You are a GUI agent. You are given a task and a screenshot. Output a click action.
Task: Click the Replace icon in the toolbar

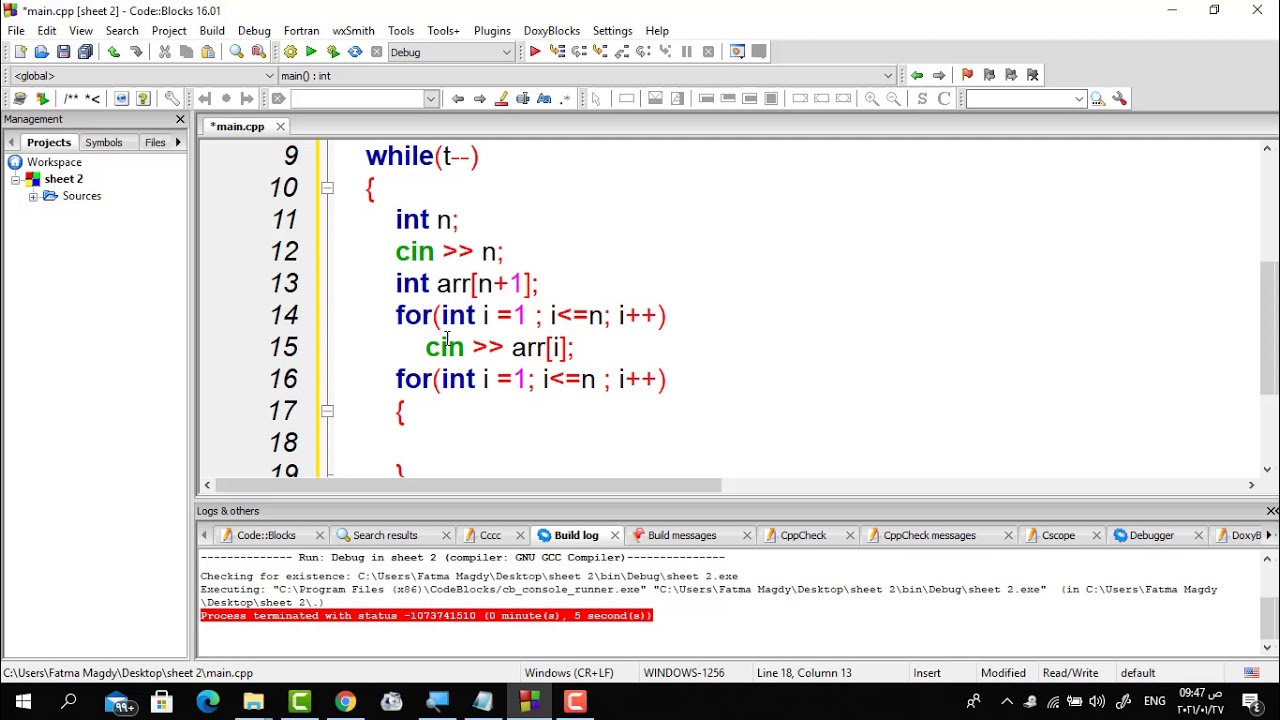pos(259,52)
